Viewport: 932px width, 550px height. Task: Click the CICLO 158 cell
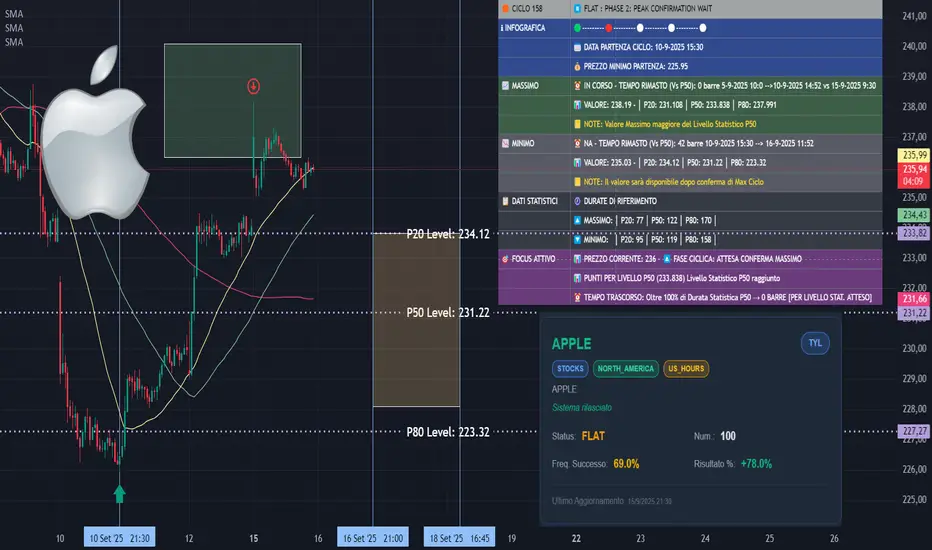(534, 8)
